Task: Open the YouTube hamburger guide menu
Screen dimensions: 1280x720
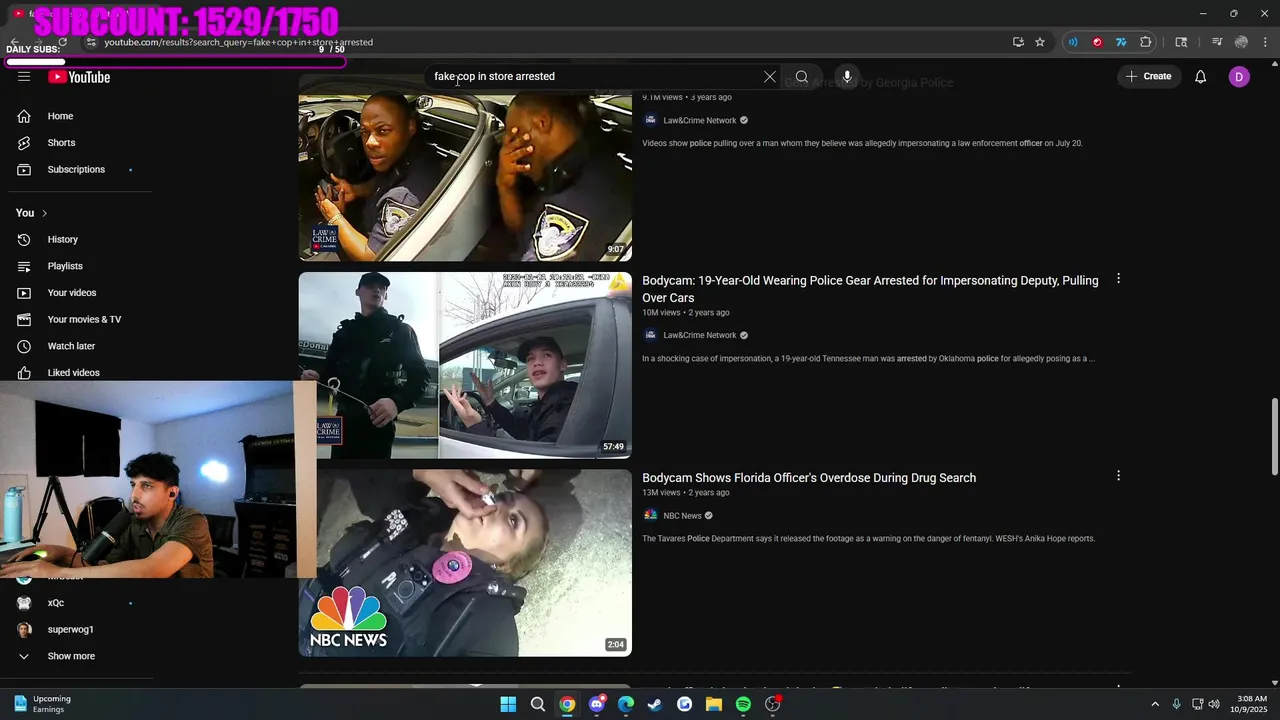Action: (x=24, y=77)
